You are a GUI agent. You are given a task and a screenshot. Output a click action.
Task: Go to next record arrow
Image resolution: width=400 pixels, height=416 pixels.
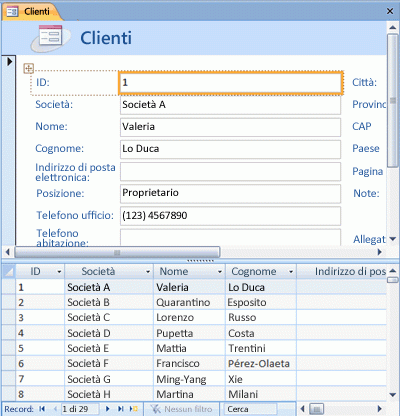tap(108, 409)
